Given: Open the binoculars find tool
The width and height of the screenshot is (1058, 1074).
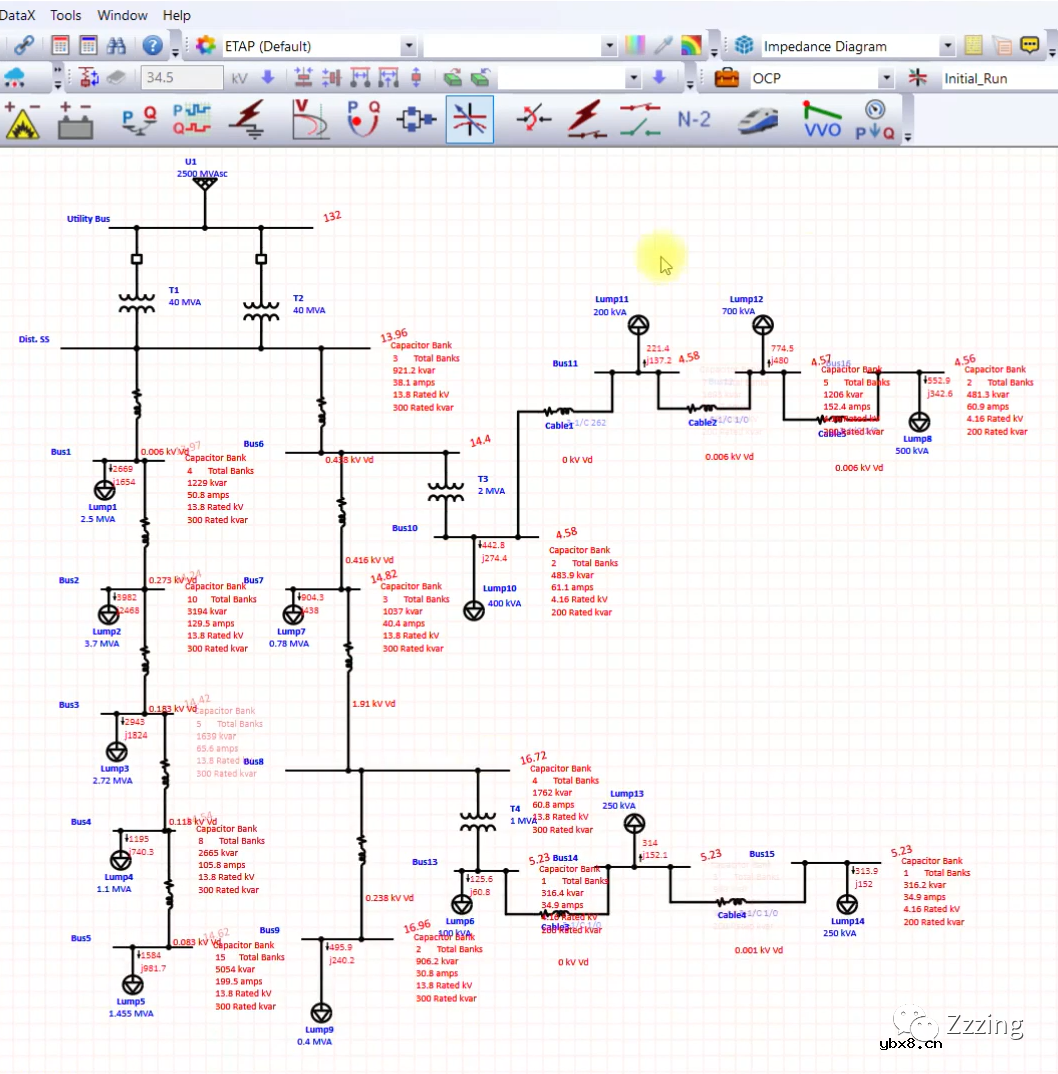Looking at the screenshot, I should pyautogui.click(x=115, y=46).
